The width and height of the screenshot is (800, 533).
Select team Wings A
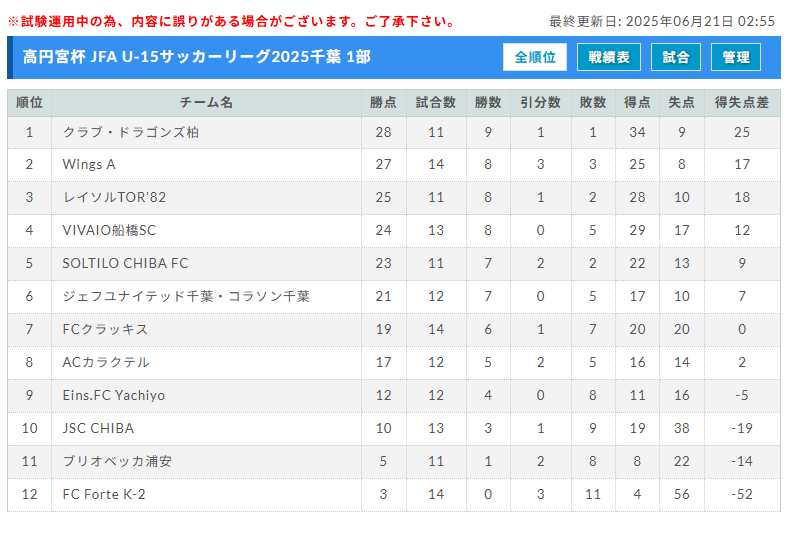click(x=89, y=165)
